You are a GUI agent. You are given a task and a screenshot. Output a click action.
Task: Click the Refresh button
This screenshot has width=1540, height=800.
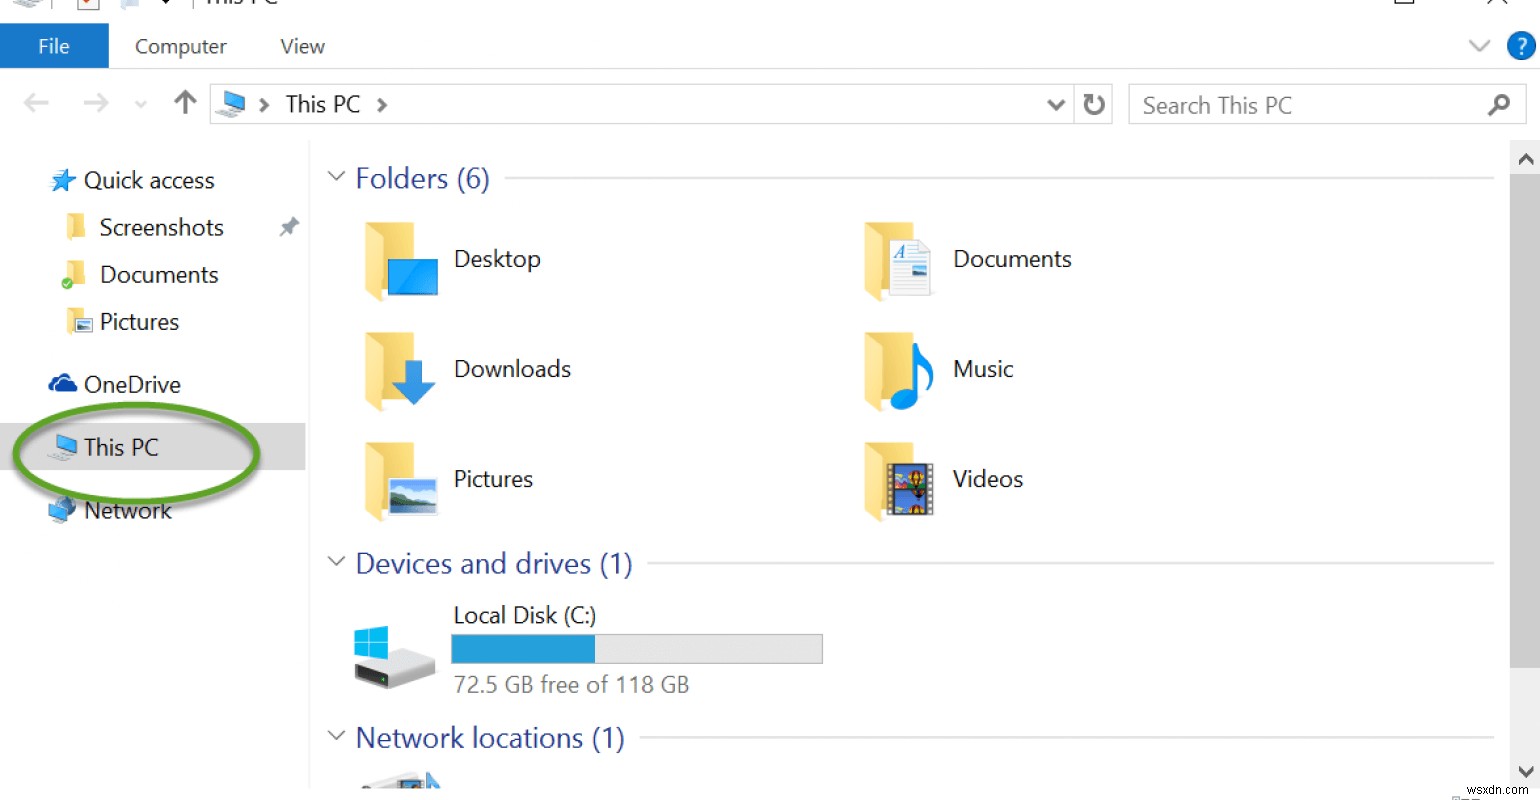(x=1093, y=104)
